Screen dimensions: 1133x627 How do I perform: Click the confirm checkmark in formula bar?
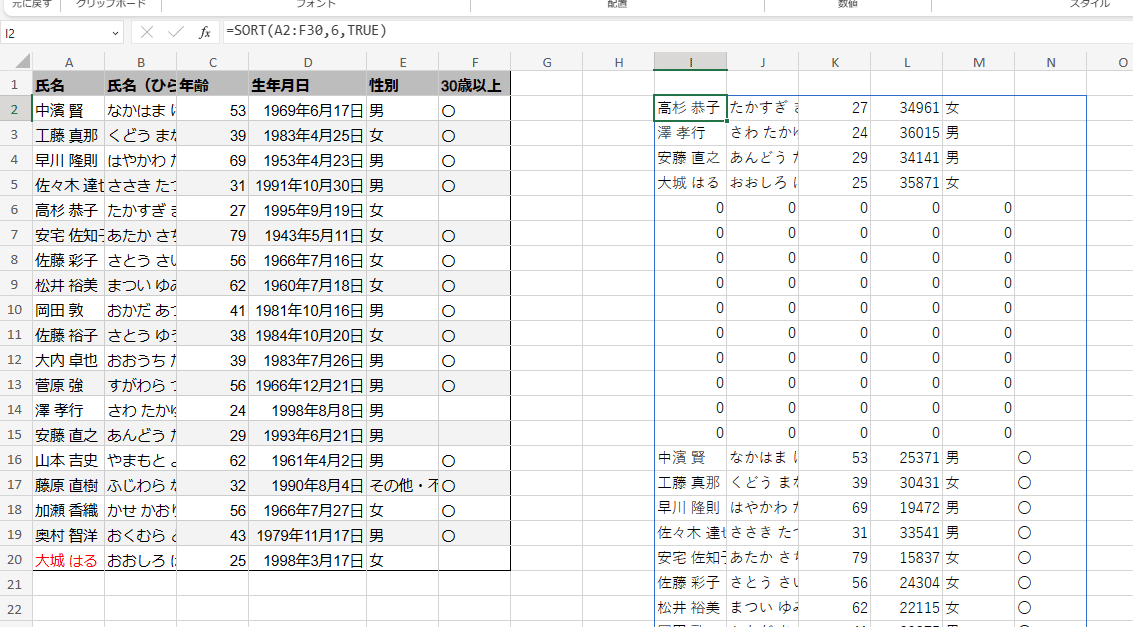176,32
